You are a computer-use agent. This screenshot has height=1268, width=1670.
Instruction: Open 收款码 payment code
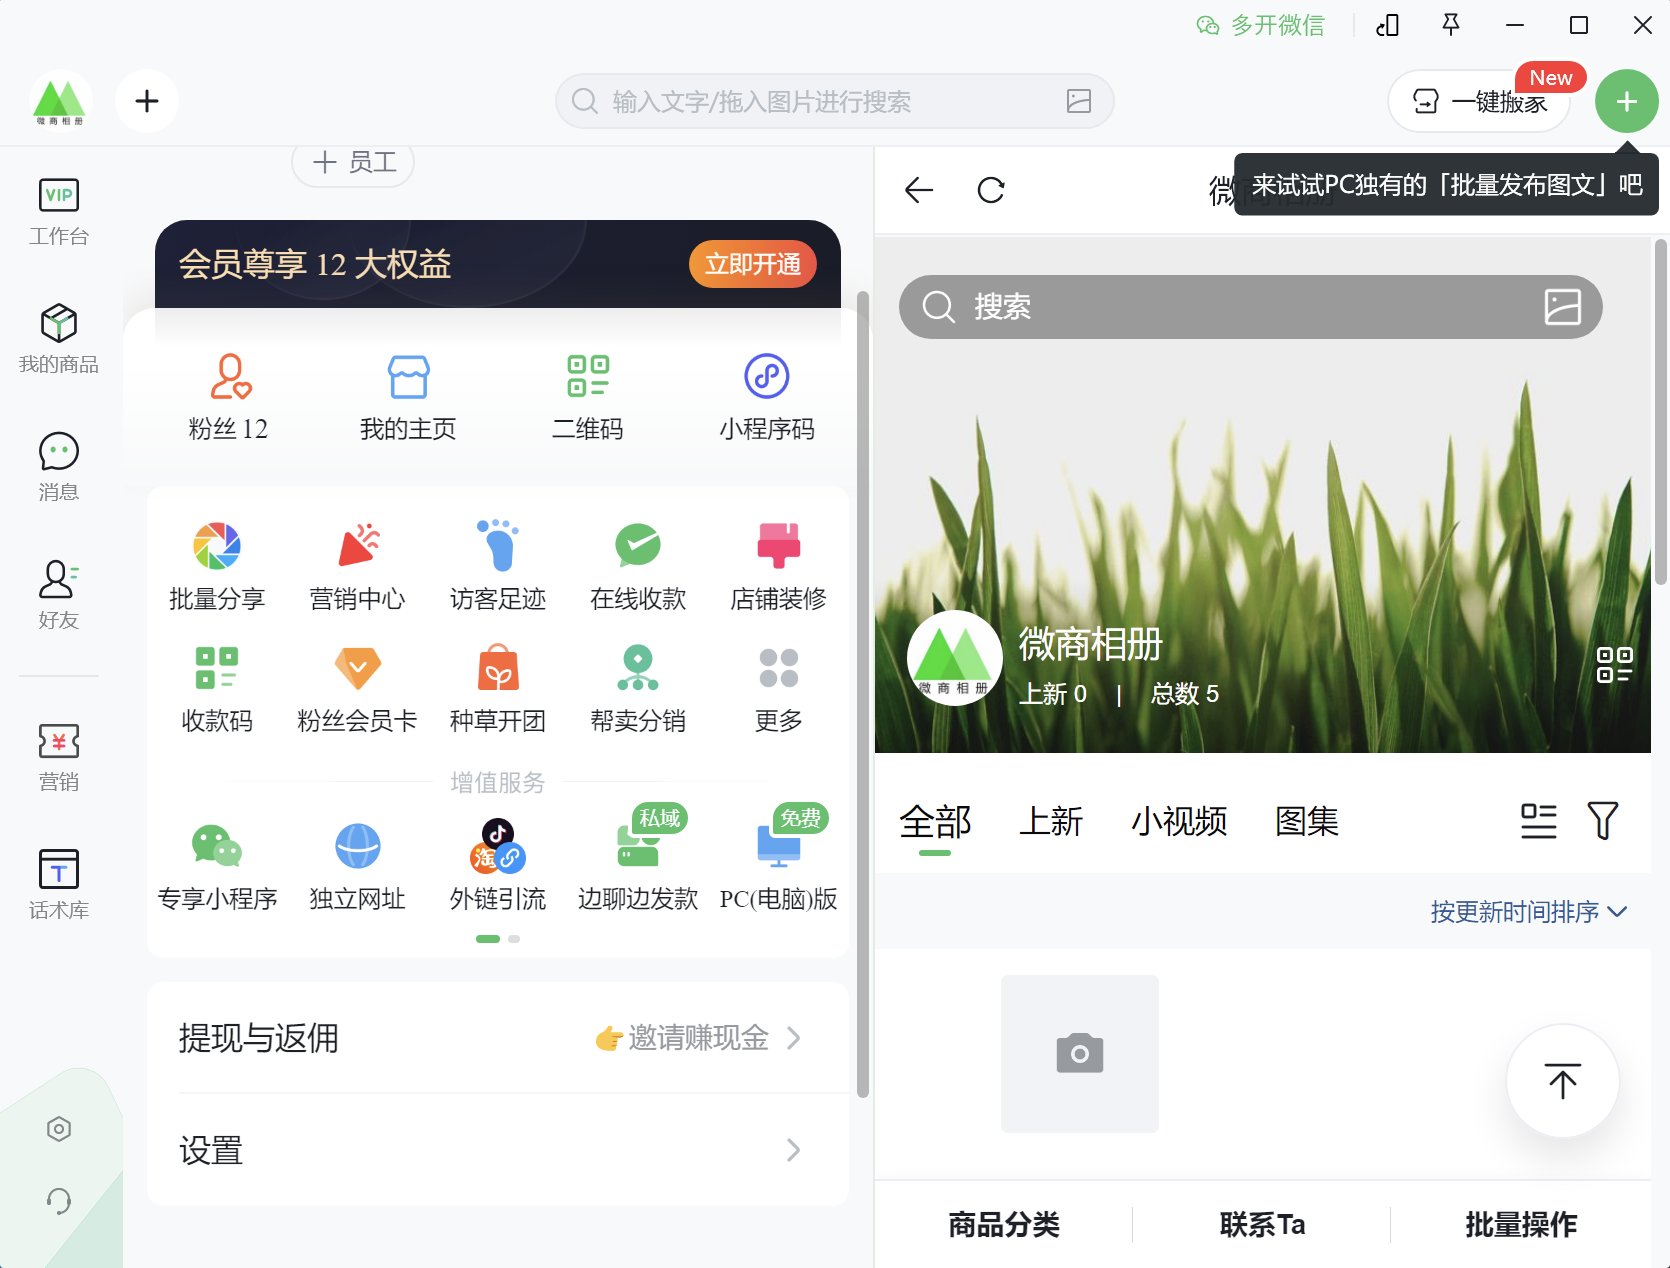[217, 690]
